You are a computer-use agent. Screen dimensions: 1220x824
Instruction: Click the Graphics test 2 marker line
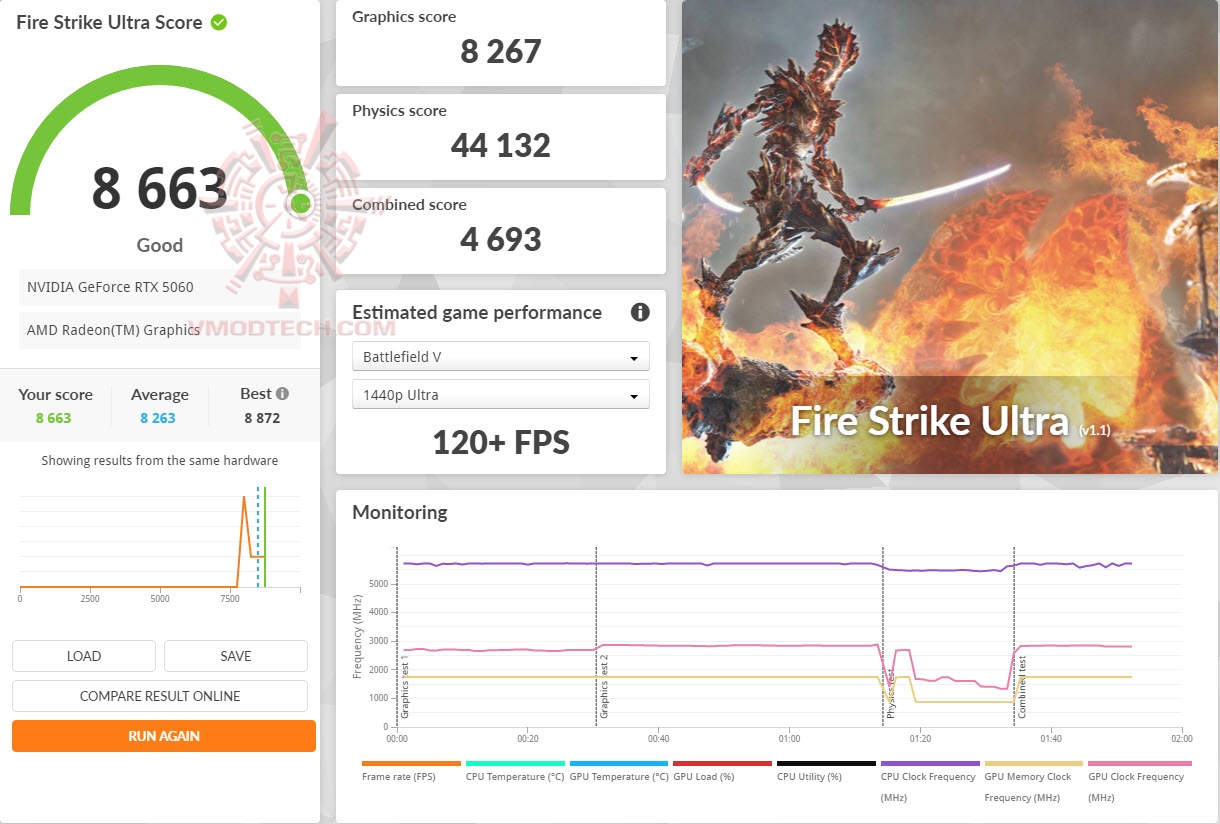596,637
